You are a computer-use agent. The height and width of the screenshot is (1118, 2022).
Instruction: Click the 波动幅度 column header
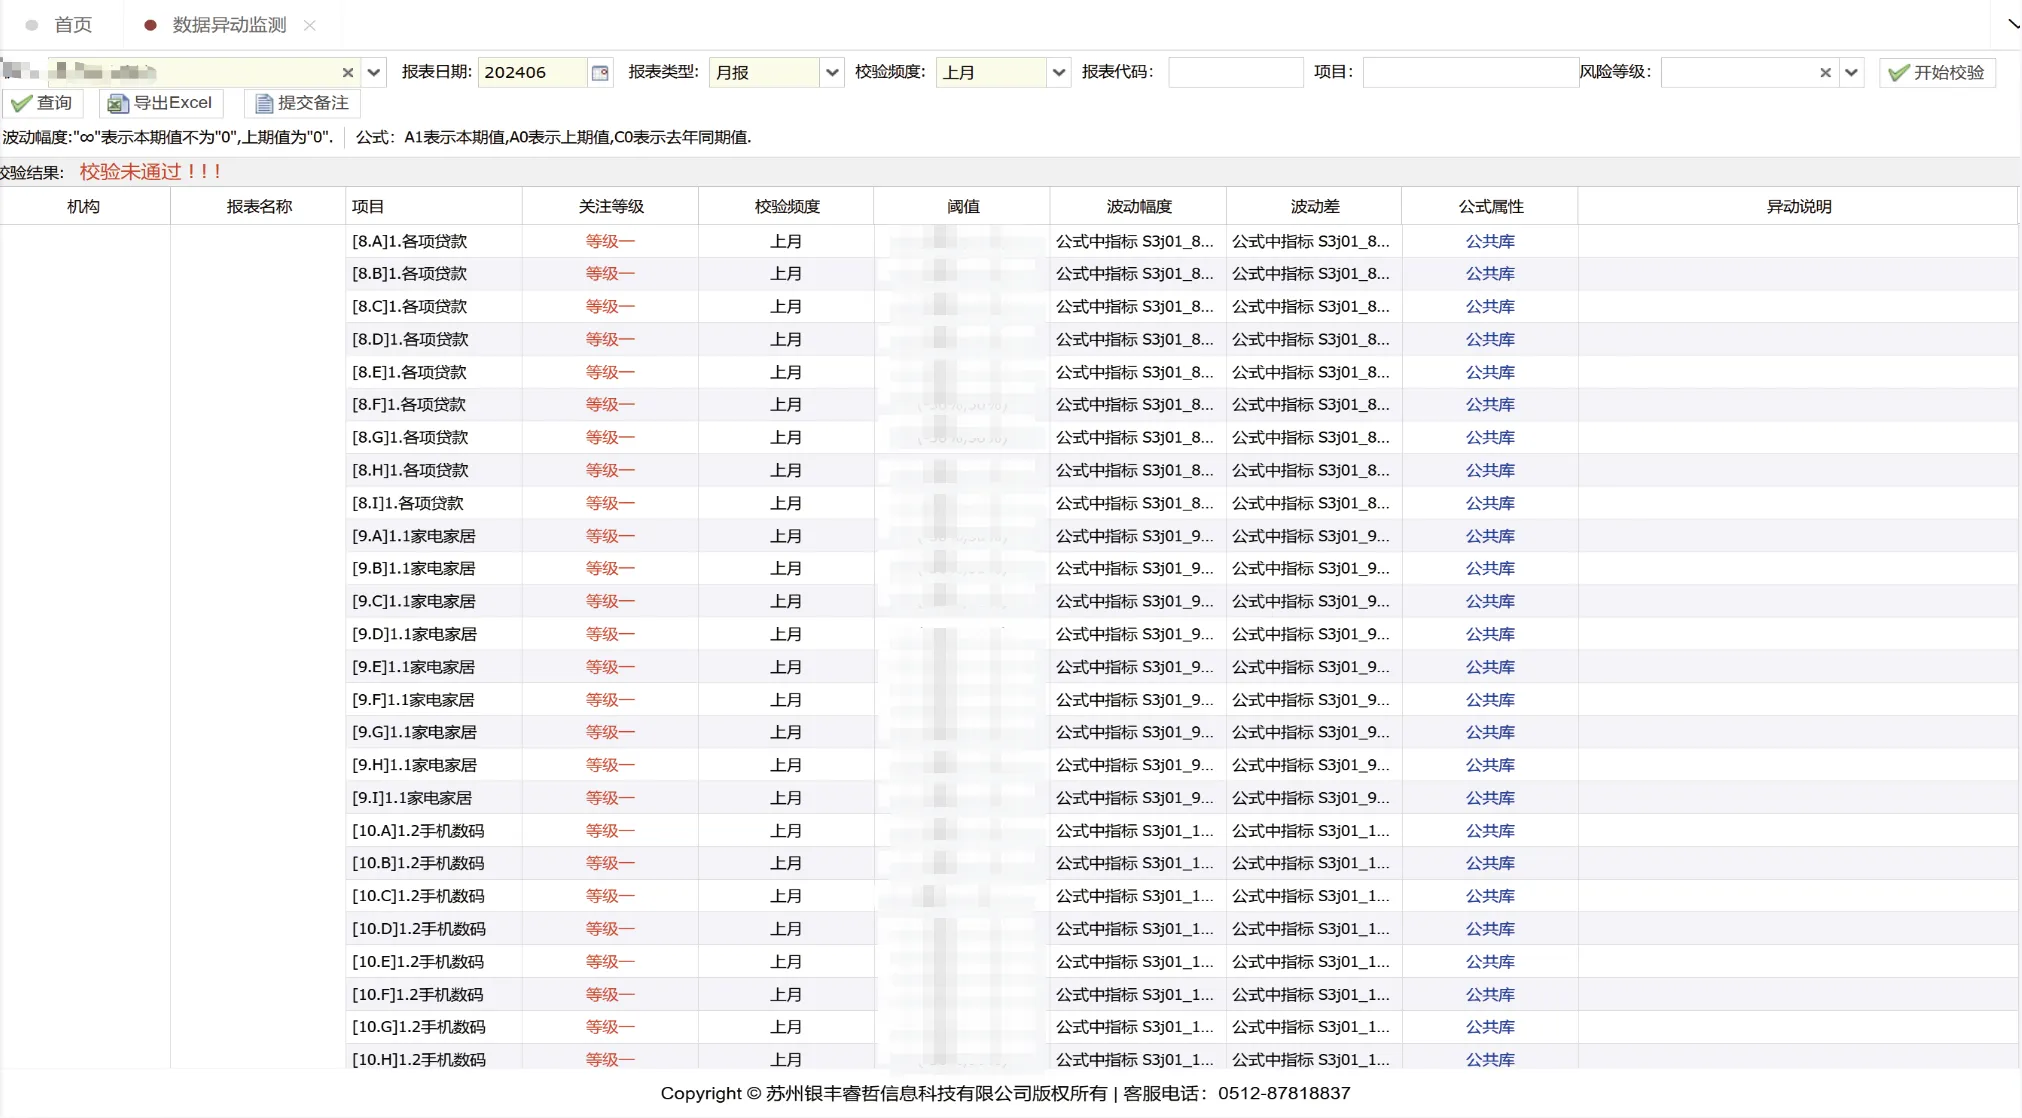tap(1138, 206)
